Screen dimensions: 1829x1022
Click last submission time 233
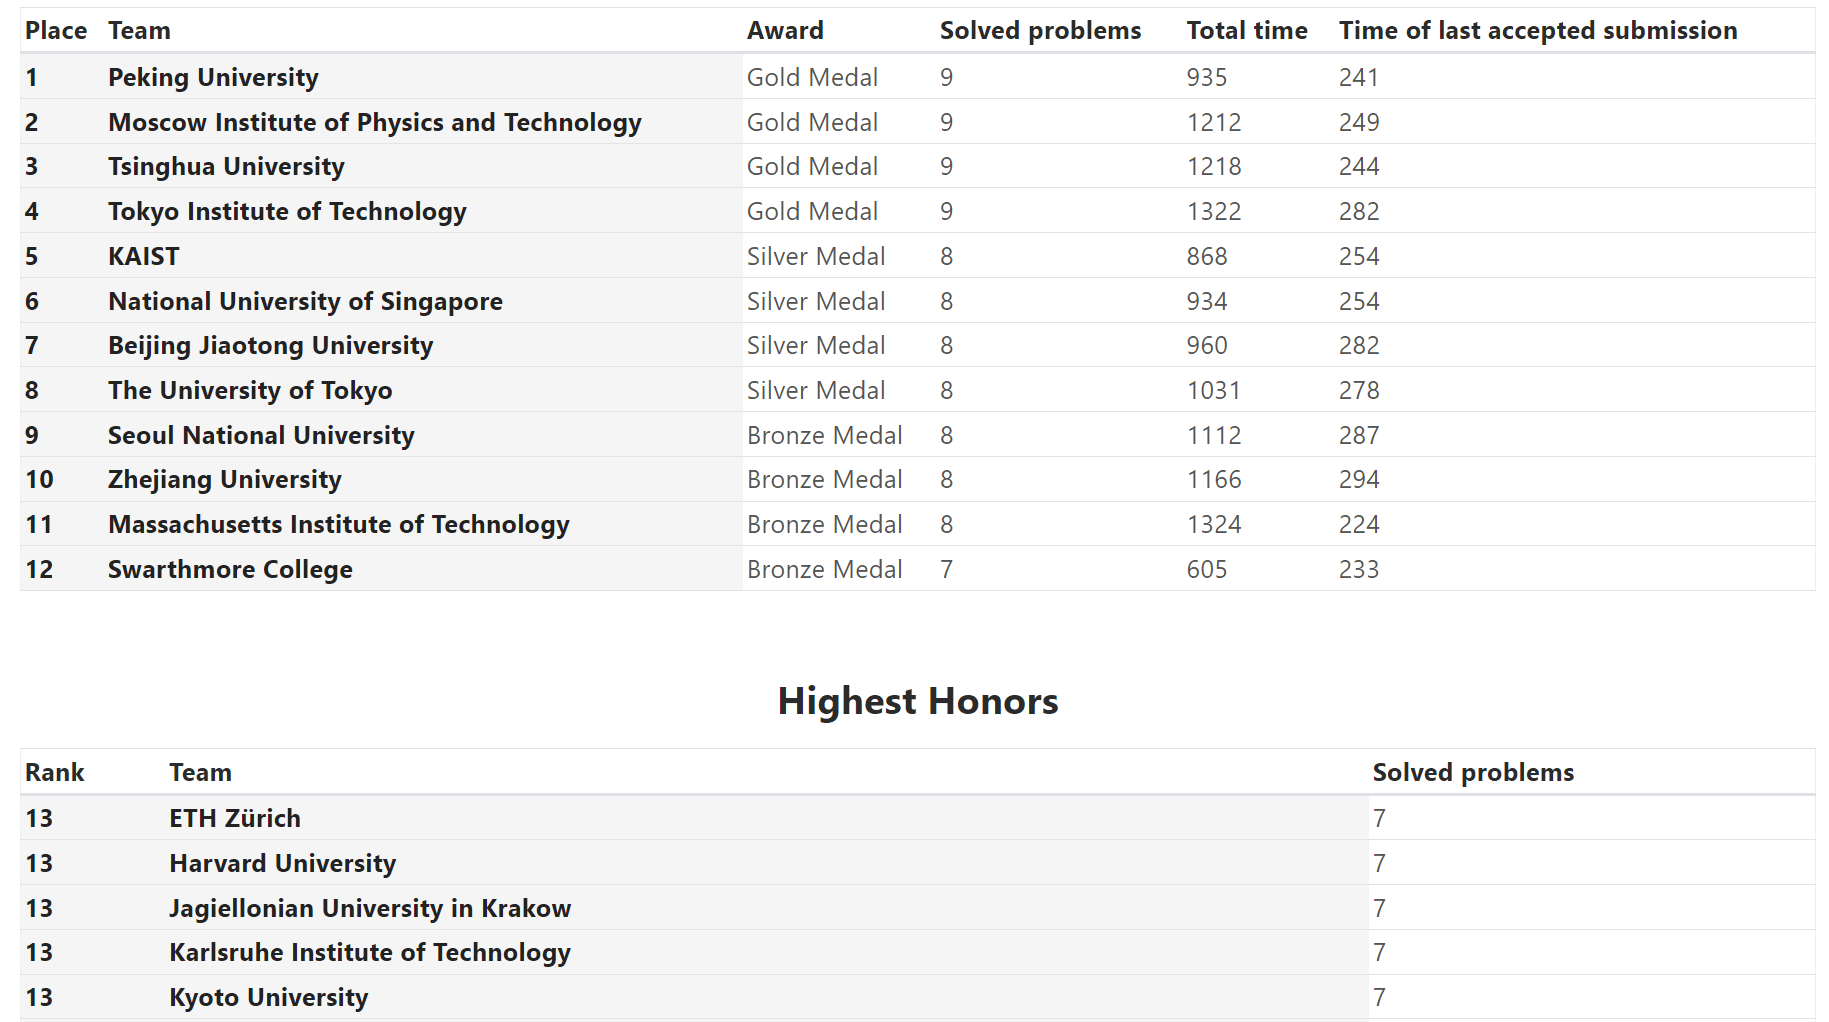pyautogui.click(x=1359, y=570)
